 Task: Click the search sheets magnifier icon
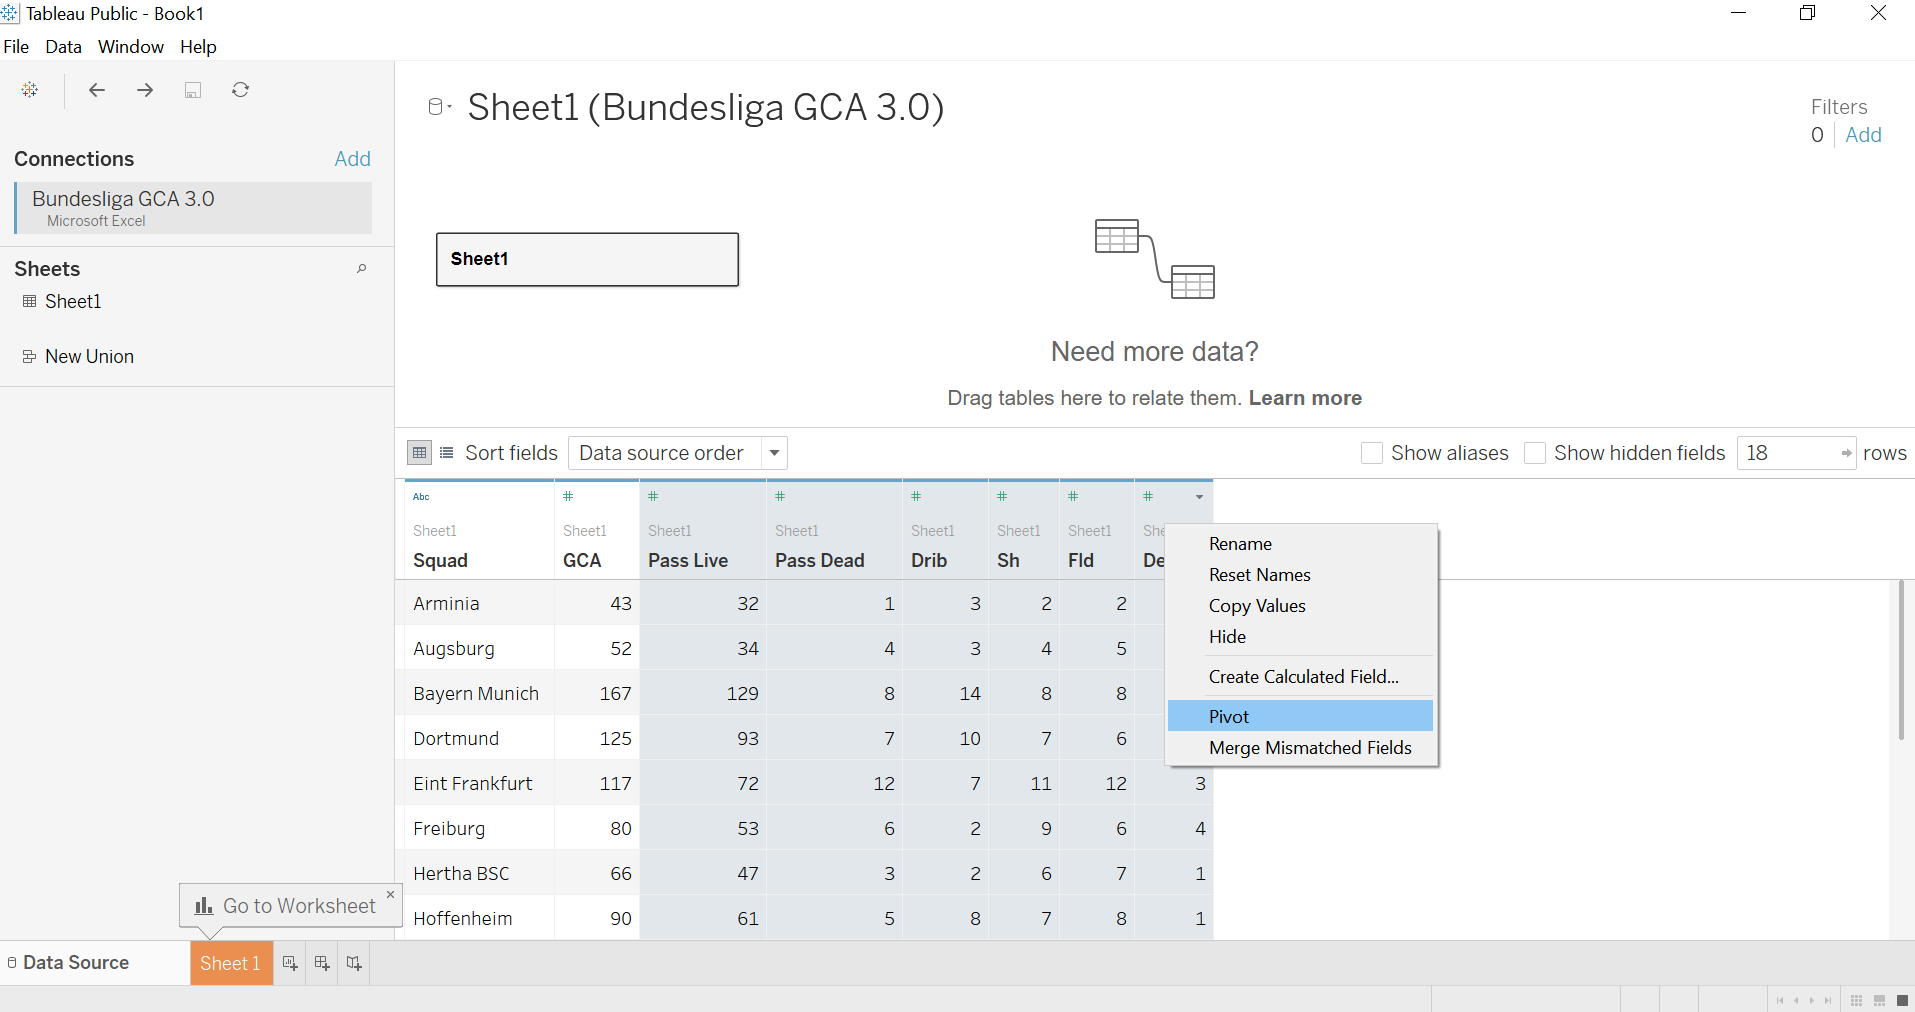pyautogui.click(x=362, y=268)
